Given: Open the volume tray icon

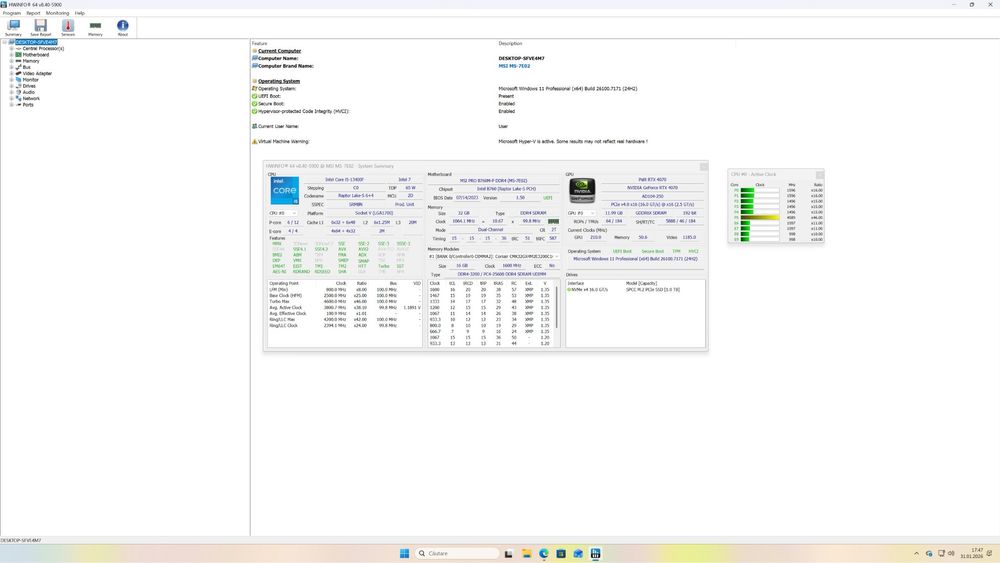Looking at the screenshot, I should [951, 553].
